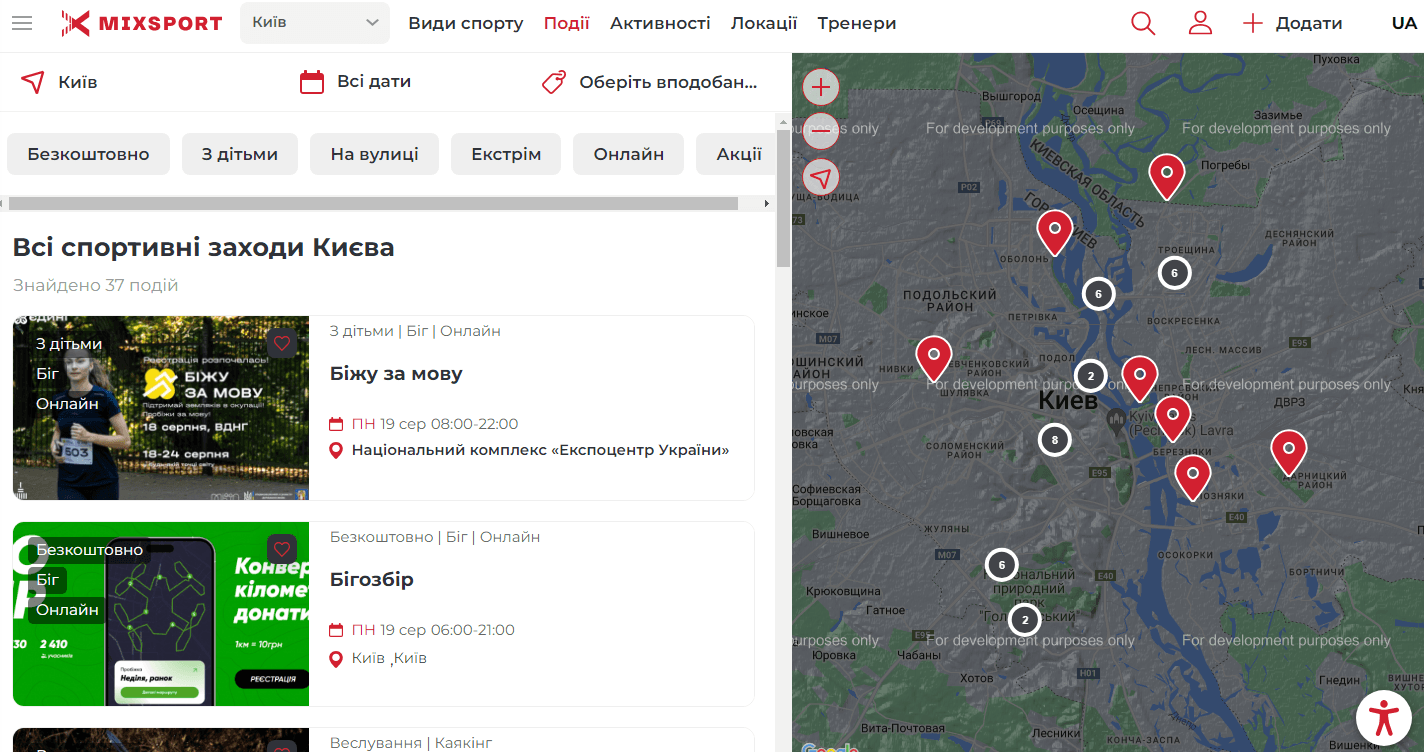Open the Бігозбір event image

(161, 614)
